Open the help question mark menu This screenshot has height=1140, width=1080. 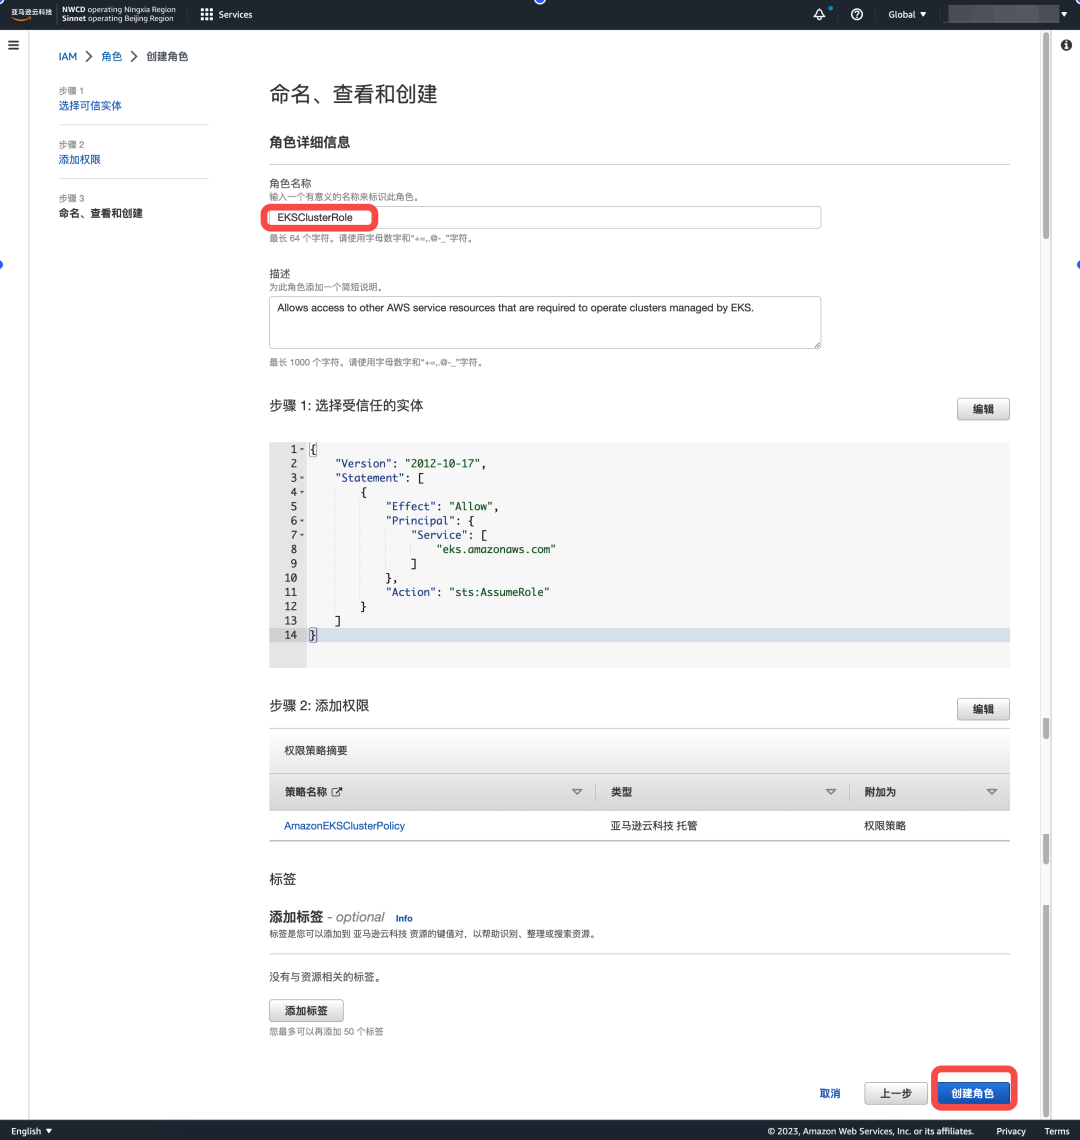[x=857, y=15]
